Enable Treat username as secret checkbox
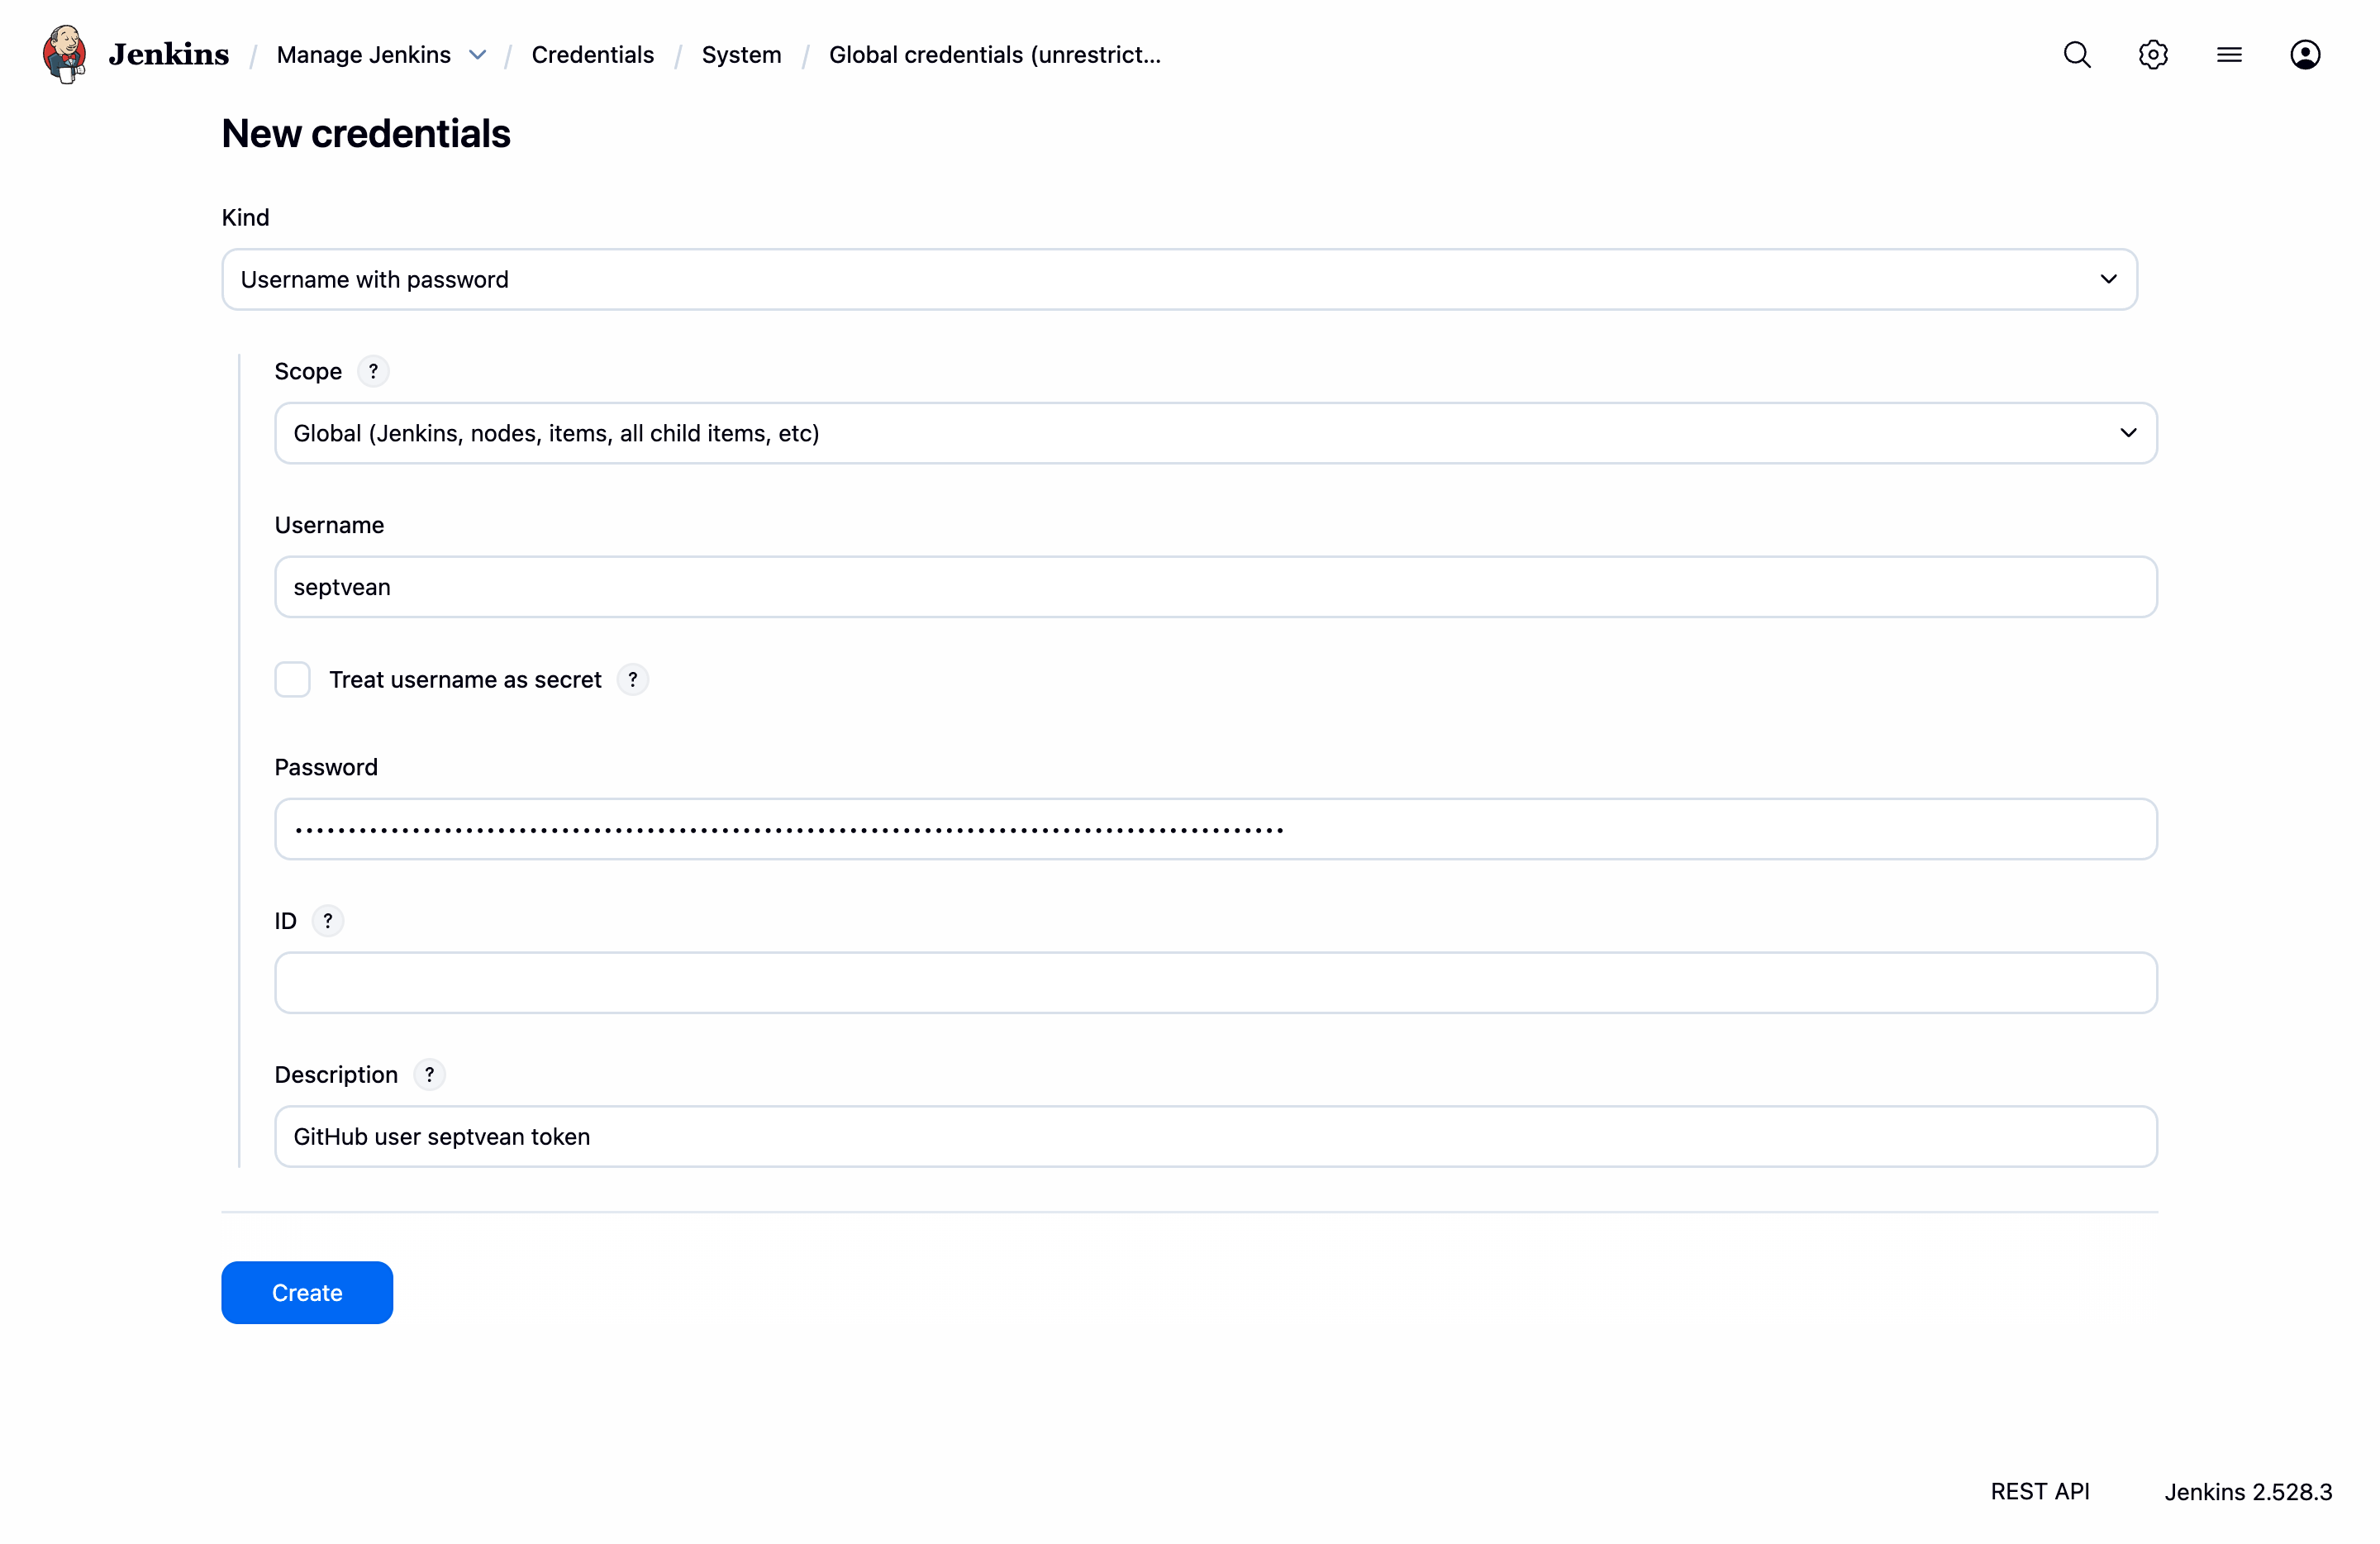Viewport: 2380px width, 1544px height. pos(292,680)
